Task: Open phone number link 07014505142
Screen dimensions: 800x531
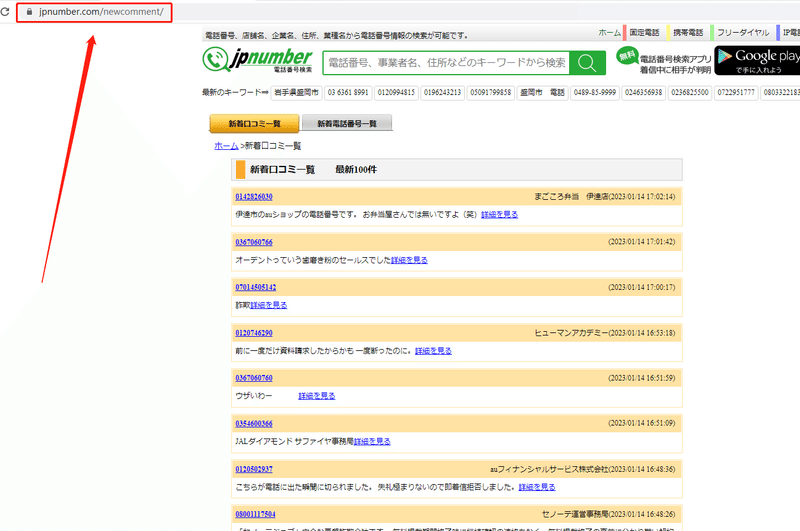Action: [256, 288]
